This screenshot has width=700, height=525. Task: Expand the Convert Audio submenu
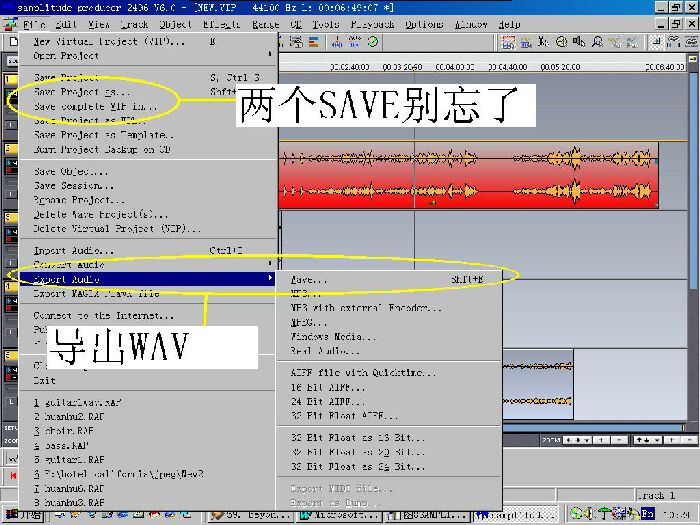click(x=147, y=265)
